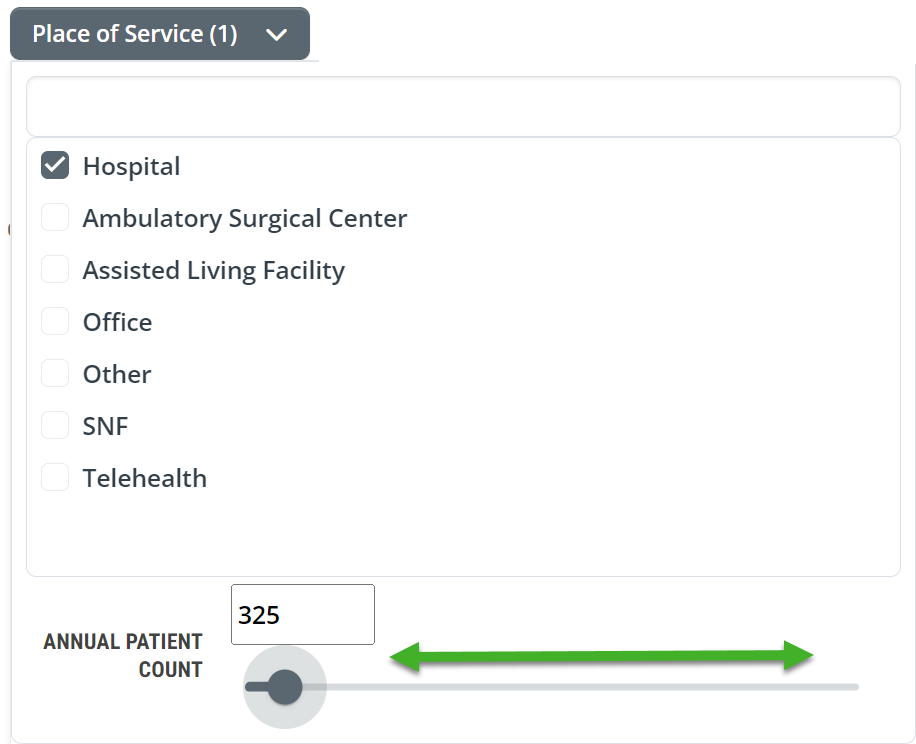Screen dimensions: 916x744
Task: Click the Annual Patient Count label
Action: pos(123,655)
